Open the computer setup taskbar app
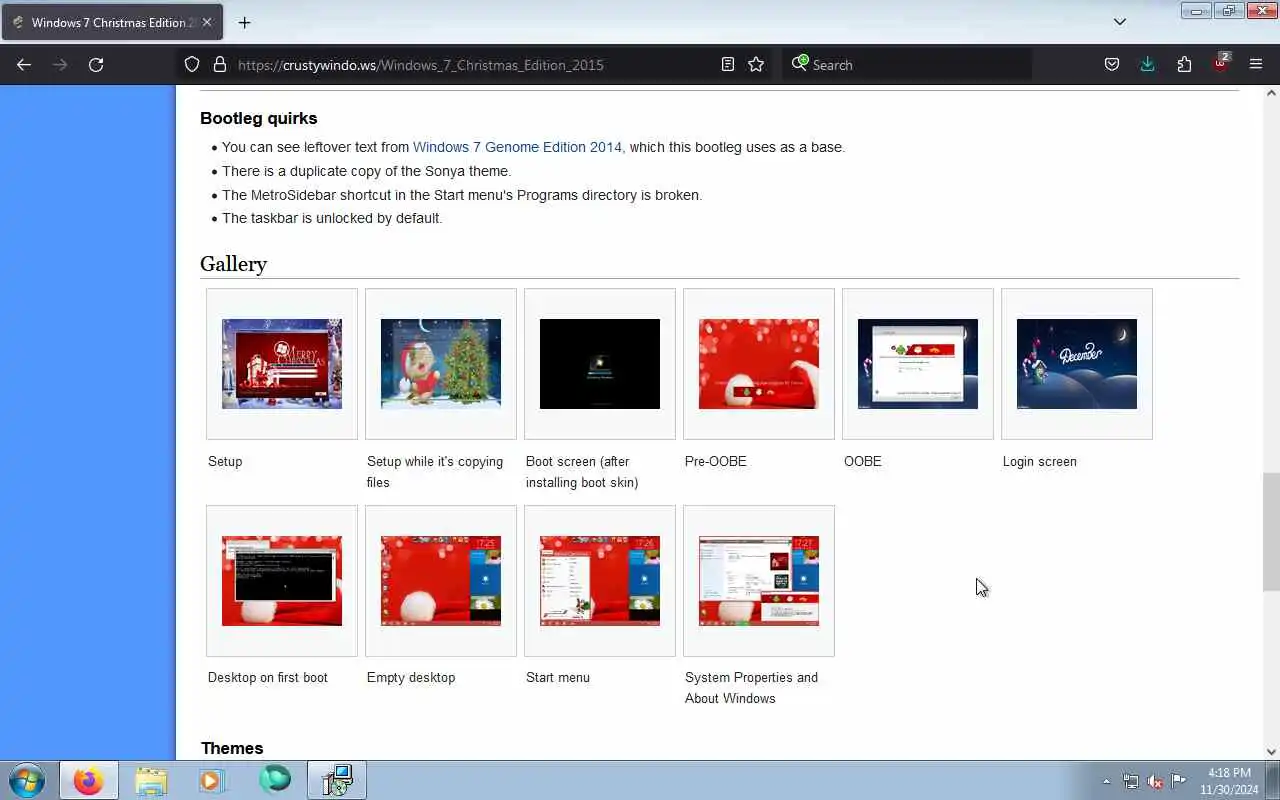Image resolution: width=1280 pixels, height=800 pixels. pyautogui.click(x=337, y=780)
